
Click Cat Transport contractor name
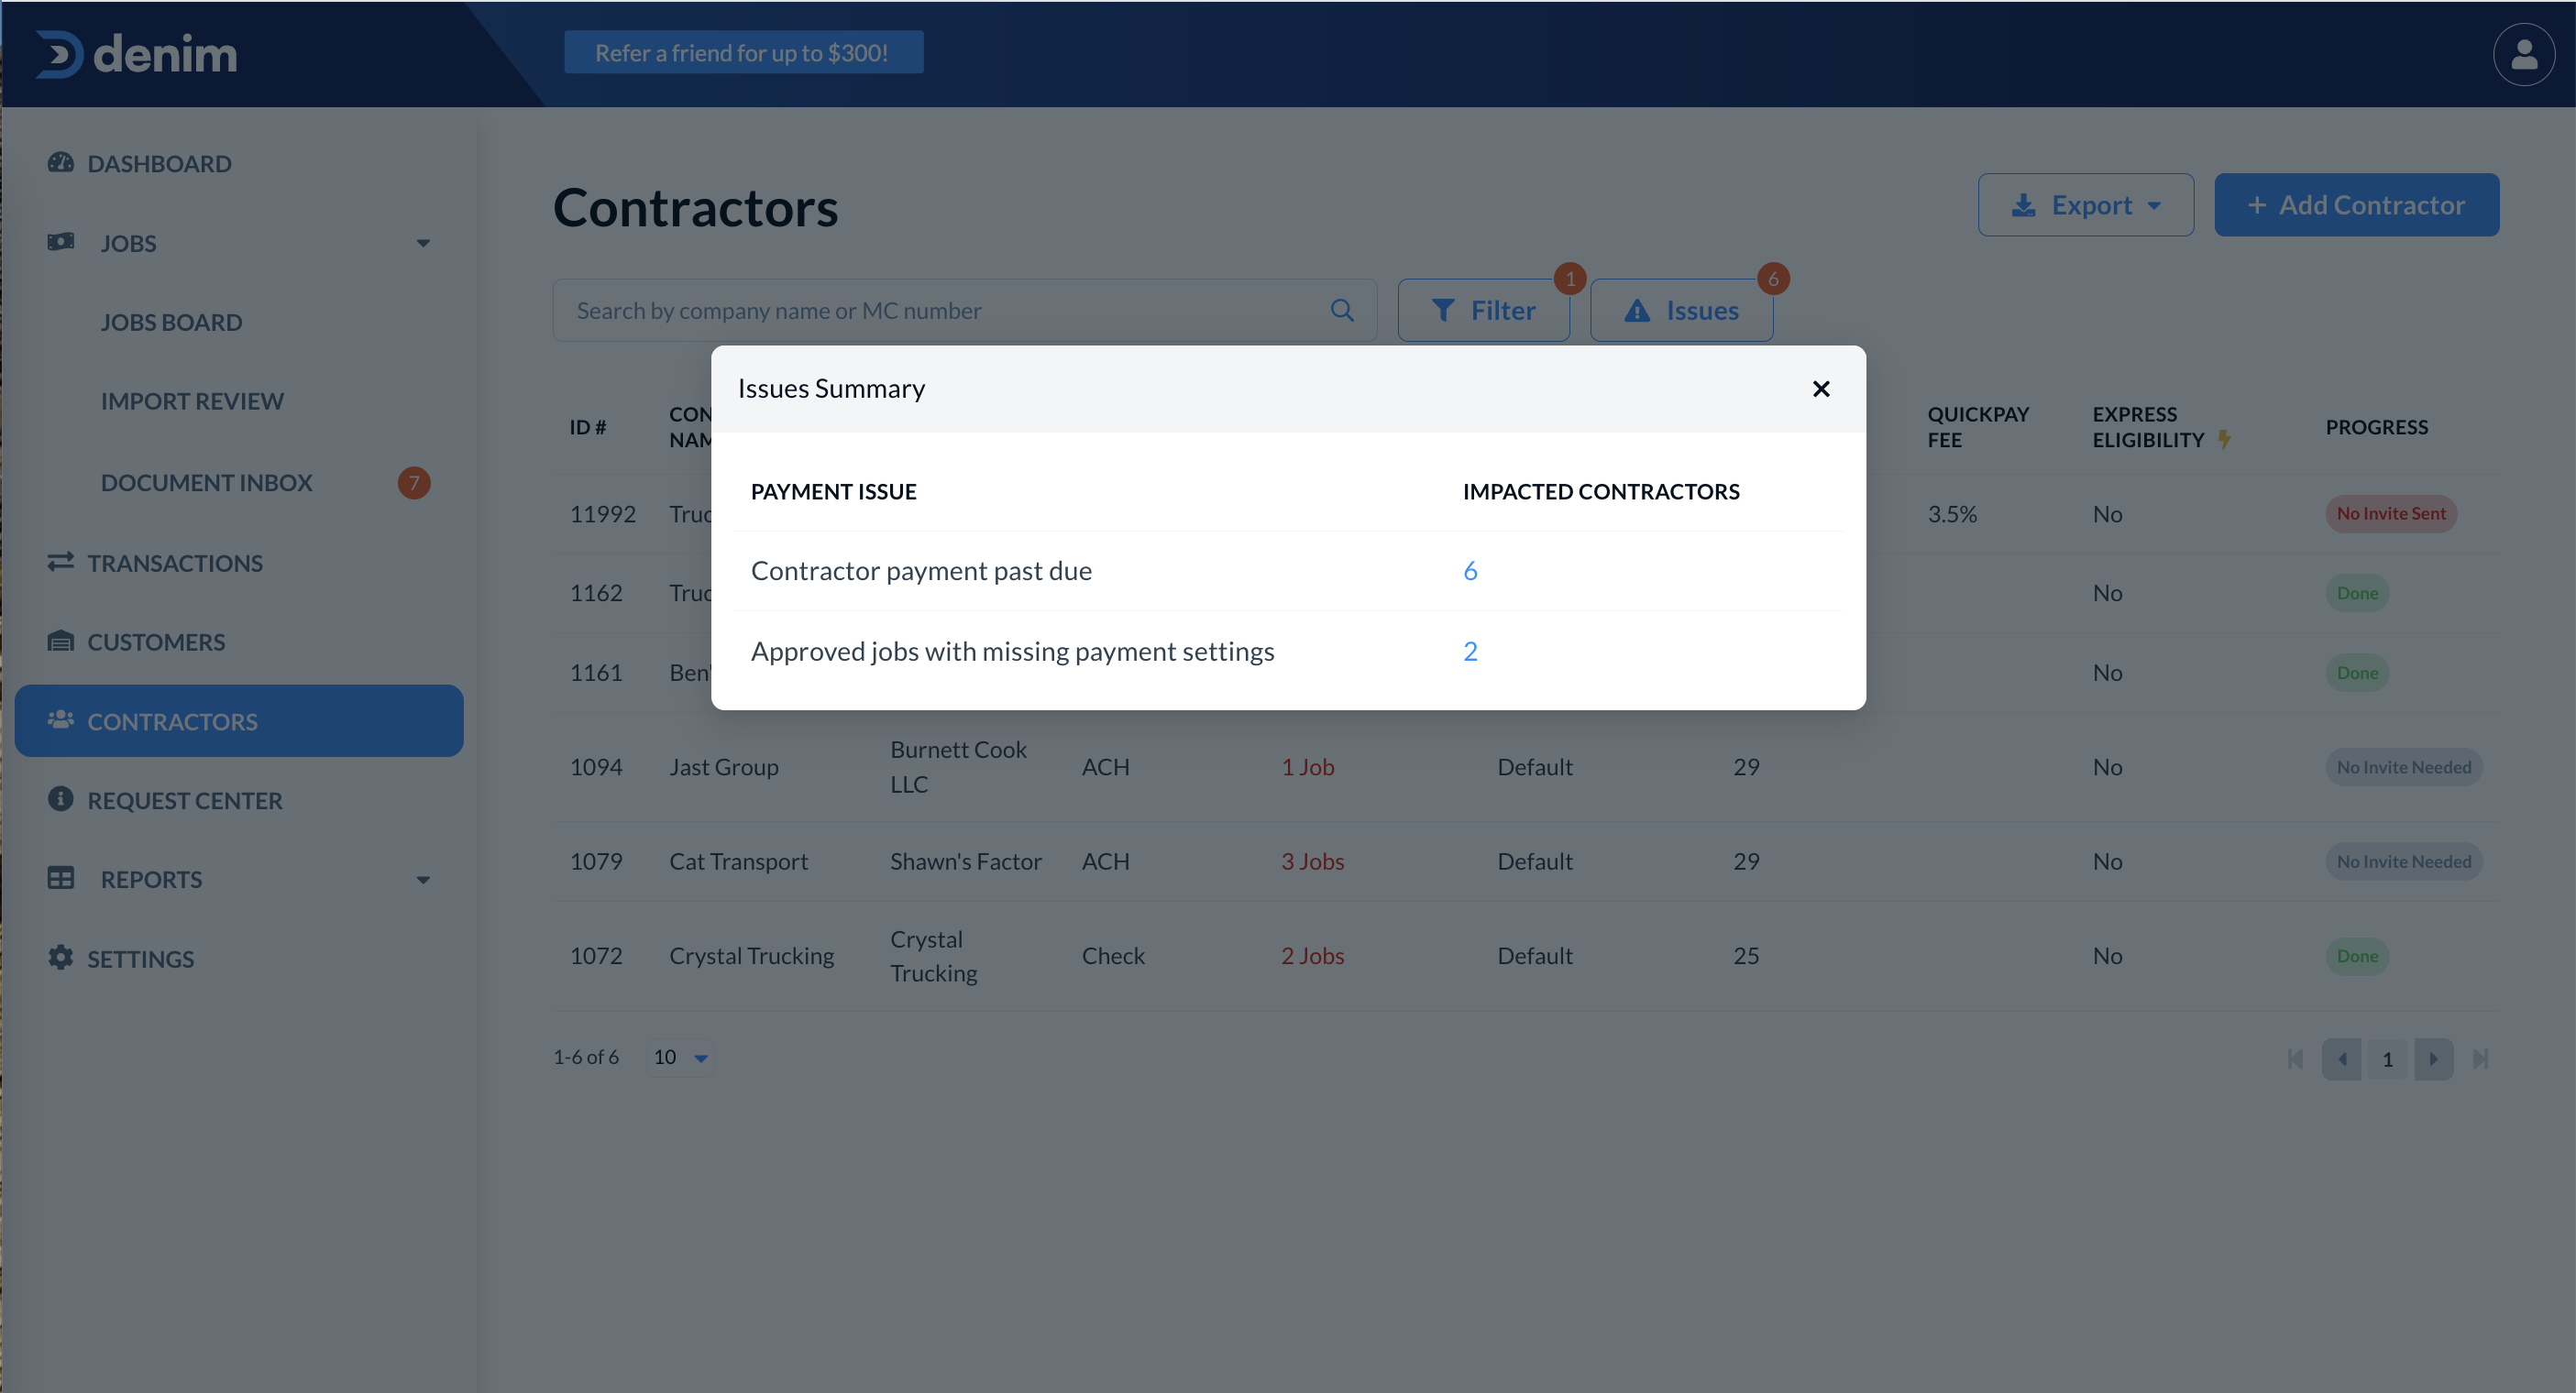(738, 862)
